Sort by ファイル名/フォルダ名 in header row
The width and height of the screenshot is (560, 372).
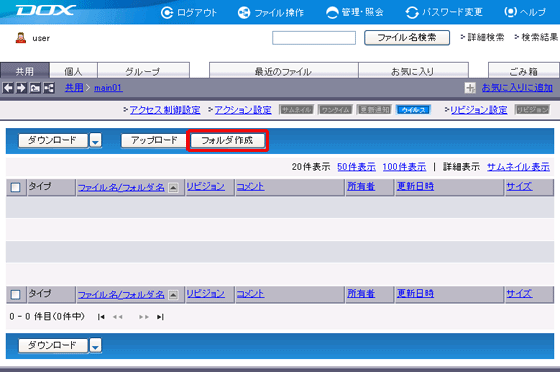pyautogui.click(x=121, y=187)
